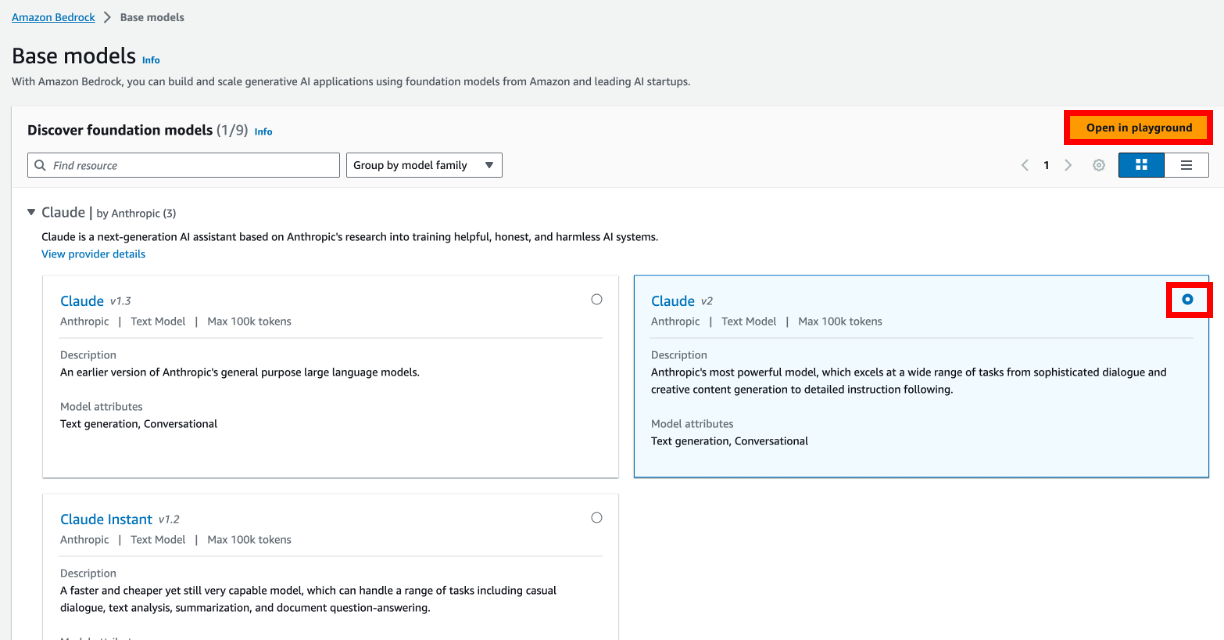Click Base models breadcrumb text
Viewport: 1224px width, 640px height.
click(152, 17)
